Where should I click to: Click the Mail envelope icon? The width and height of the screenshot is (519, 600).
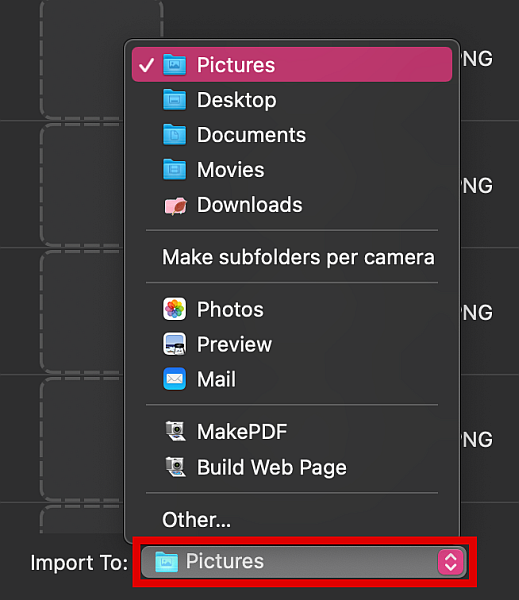(x=175, y=379)
